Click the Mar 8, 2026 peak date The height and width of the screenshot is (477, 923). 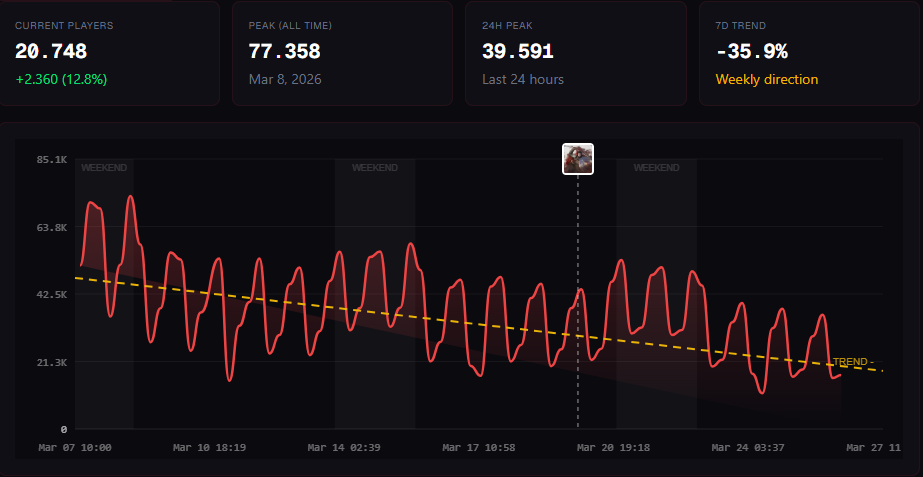pos(285,80)
